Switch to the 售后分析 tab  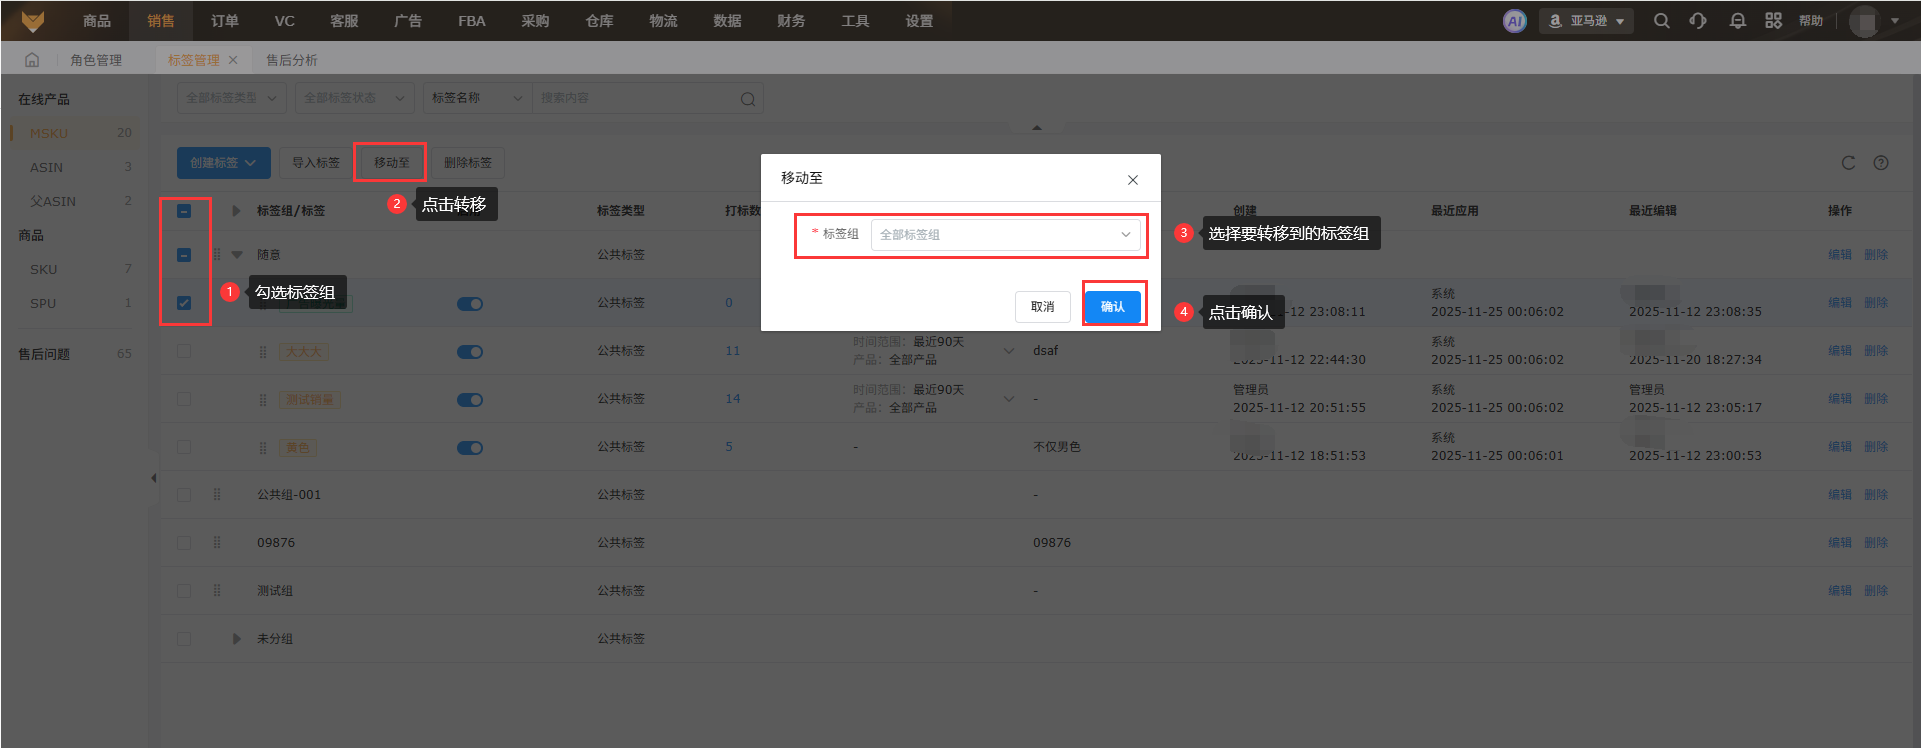(x=292, y=60)
